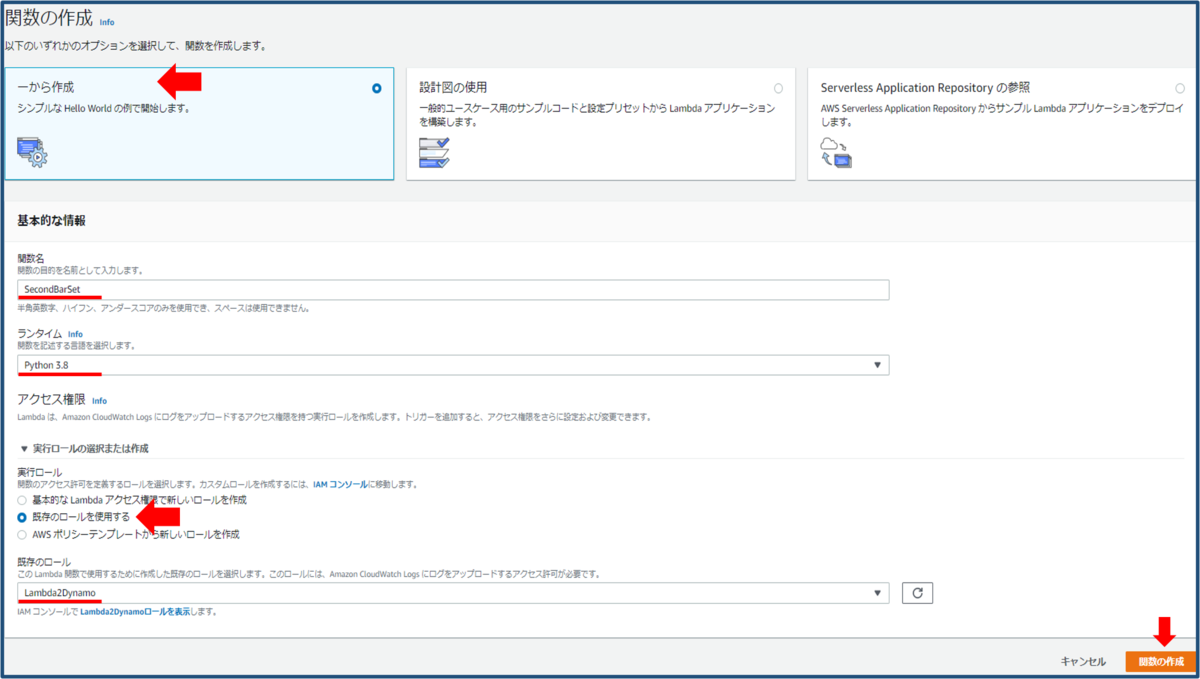Select AWS ポリシーテンプレート role radio
The image size is (1200, 679).
point(22,534)
